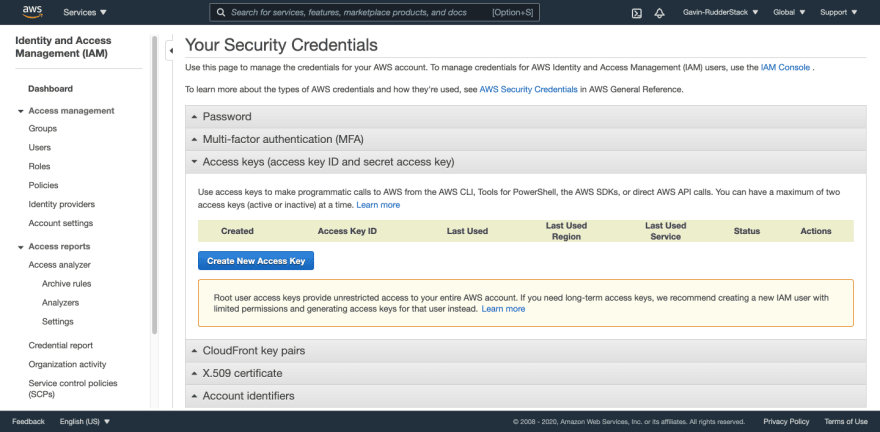Open the Gavin-RudderStack account menu
Viewport: 880px width, 432px height.
point(721,13)
